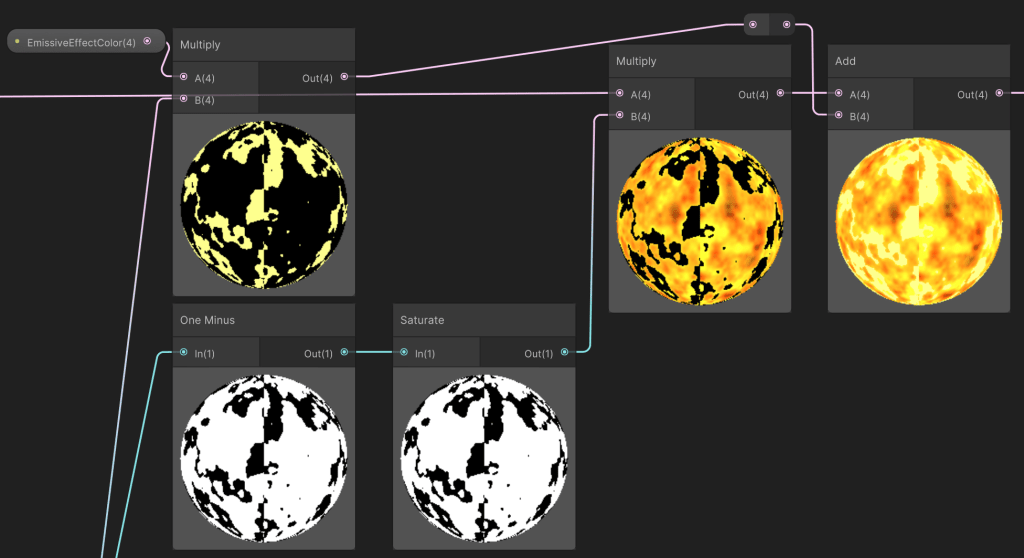This screenshot has height=558, width=1024.
Task: Click B(4) port of Multiply with orange preview
Action: click(620, 116)
